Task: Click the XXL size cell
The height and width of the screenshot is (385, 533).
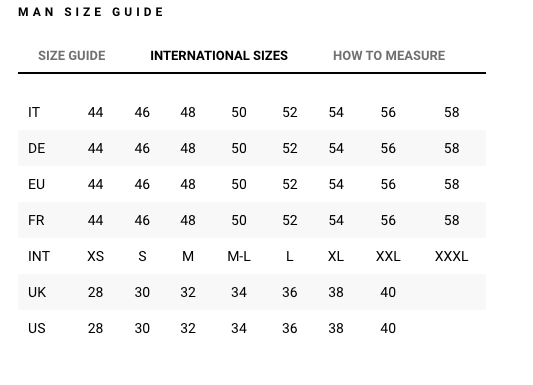Action: (388, 257)
